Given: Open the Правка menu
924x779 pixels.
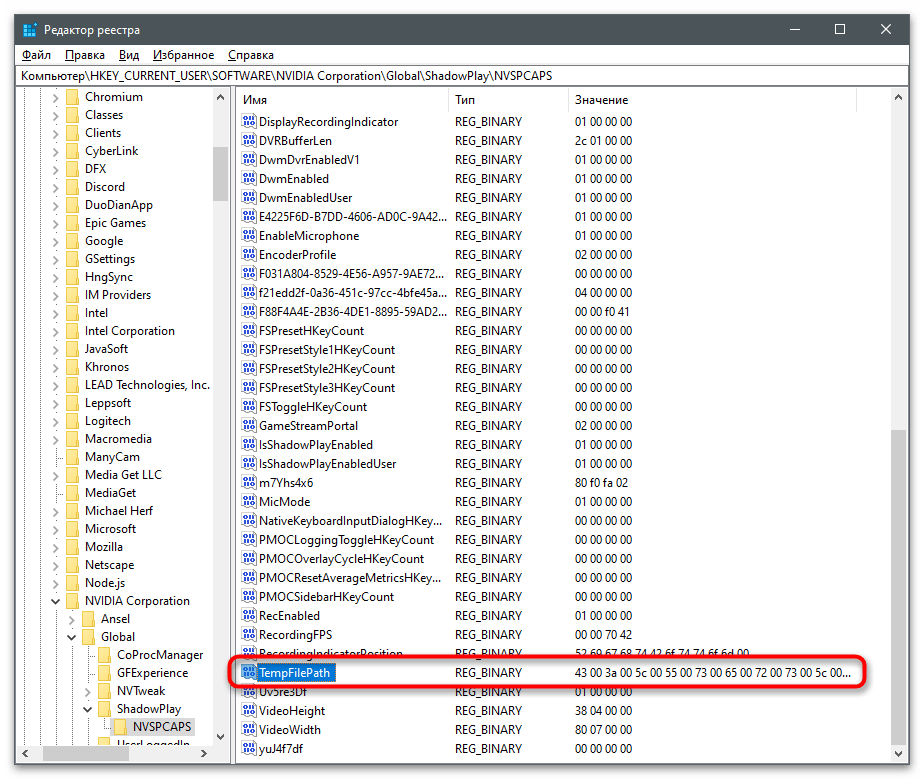Looking at the screenshot, I should pos(85,55).
